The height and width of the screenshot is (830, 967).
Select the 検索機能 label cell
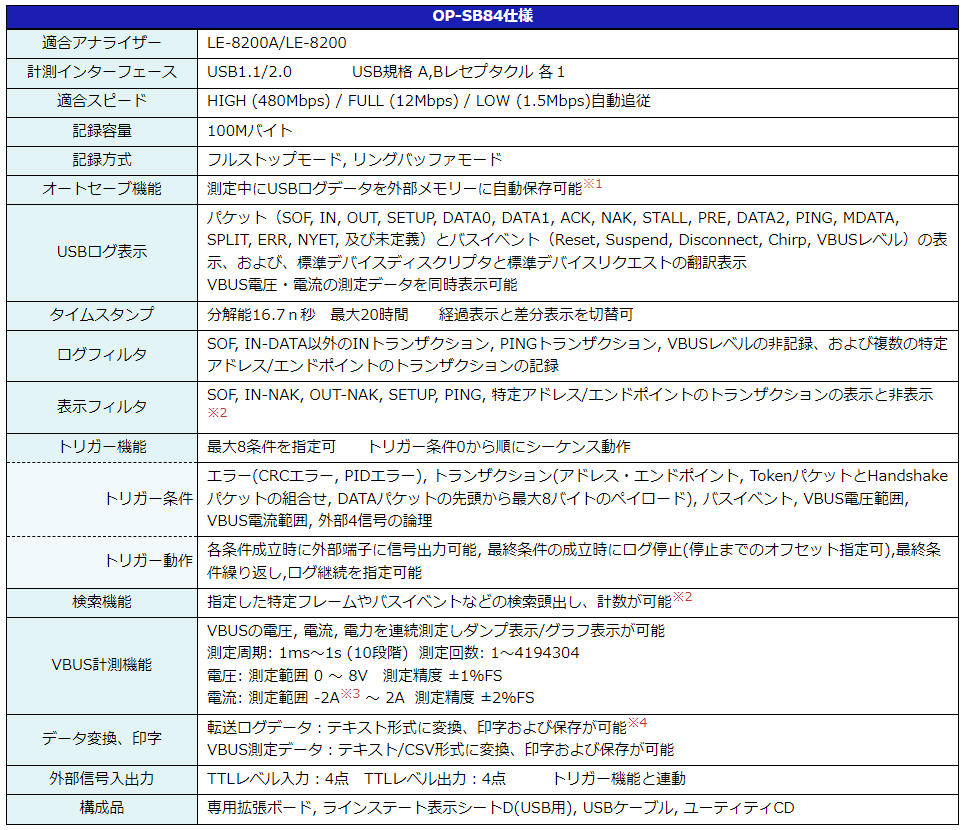[x=102, y=602]
